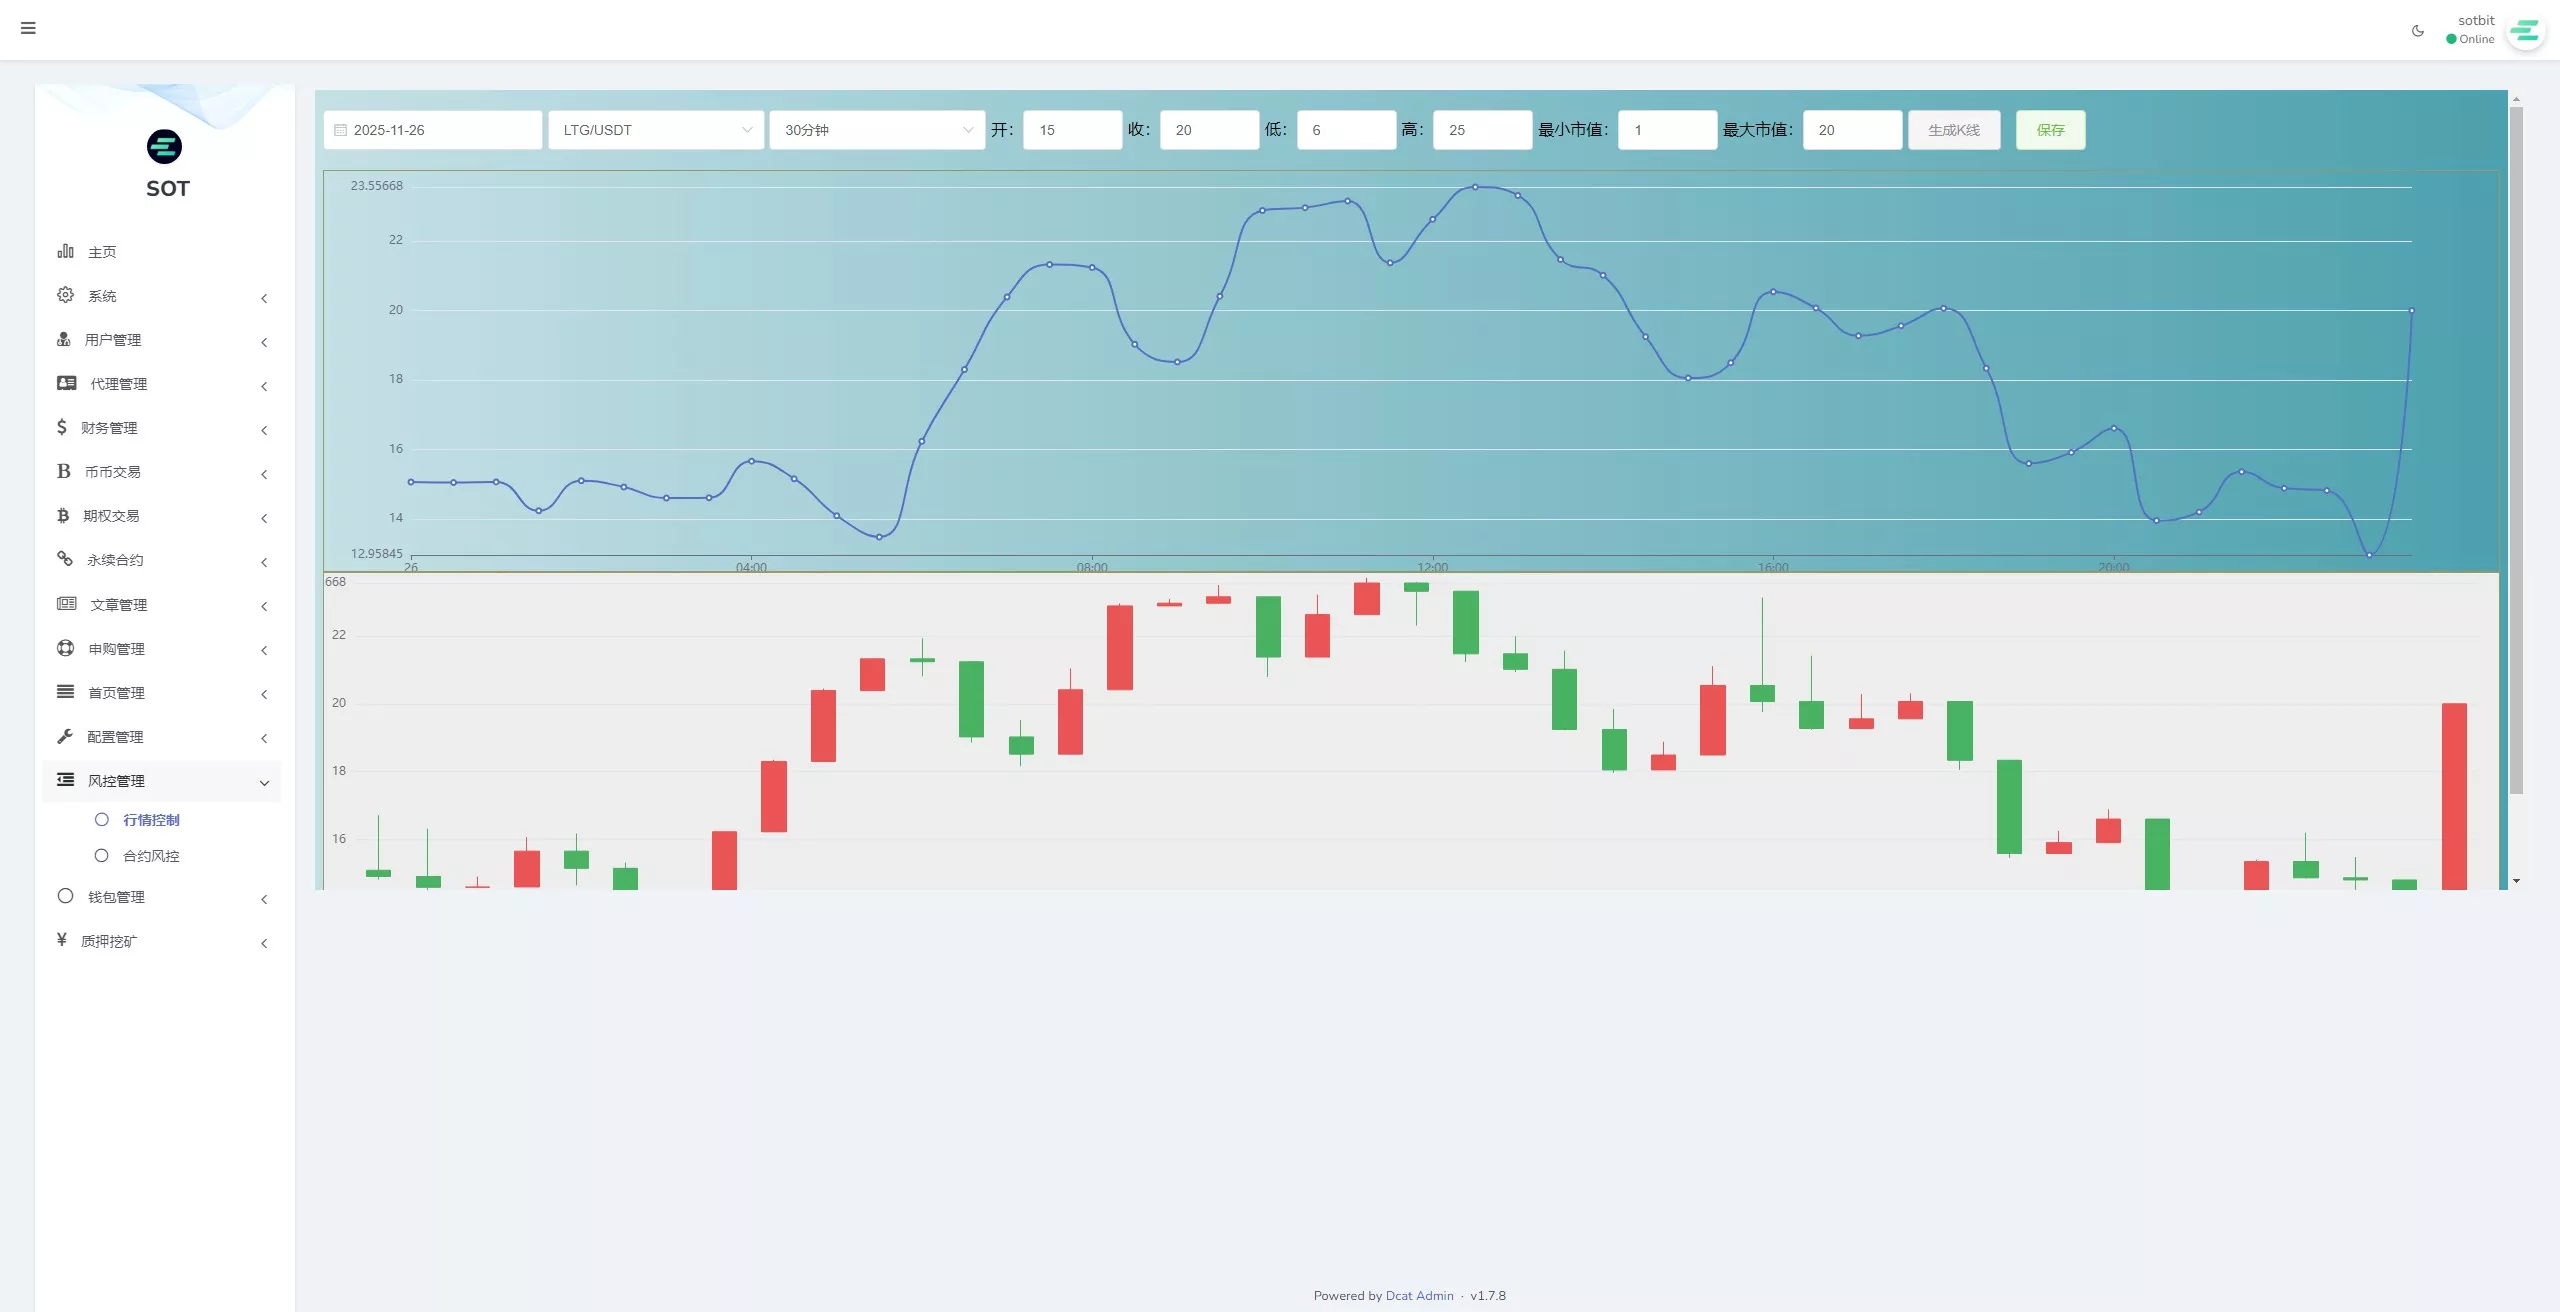
Task: Toggle dark mode moon icon
Action: pos(2418,31)
